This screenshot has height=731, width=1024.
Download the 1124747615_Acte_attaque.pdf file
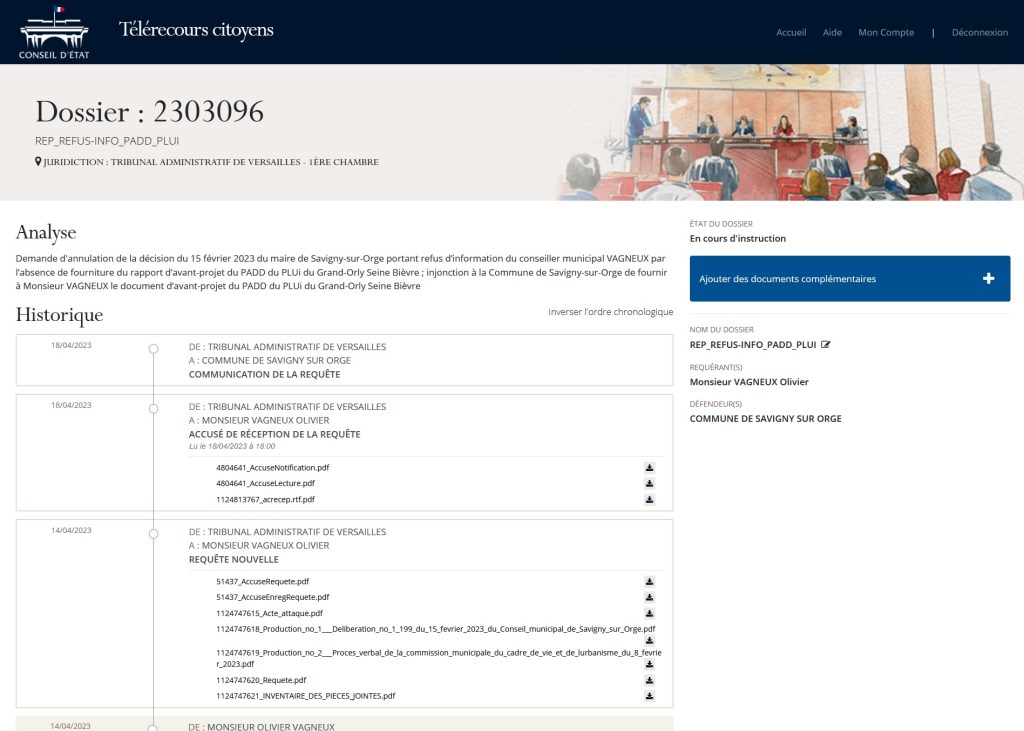coord(649,613)
